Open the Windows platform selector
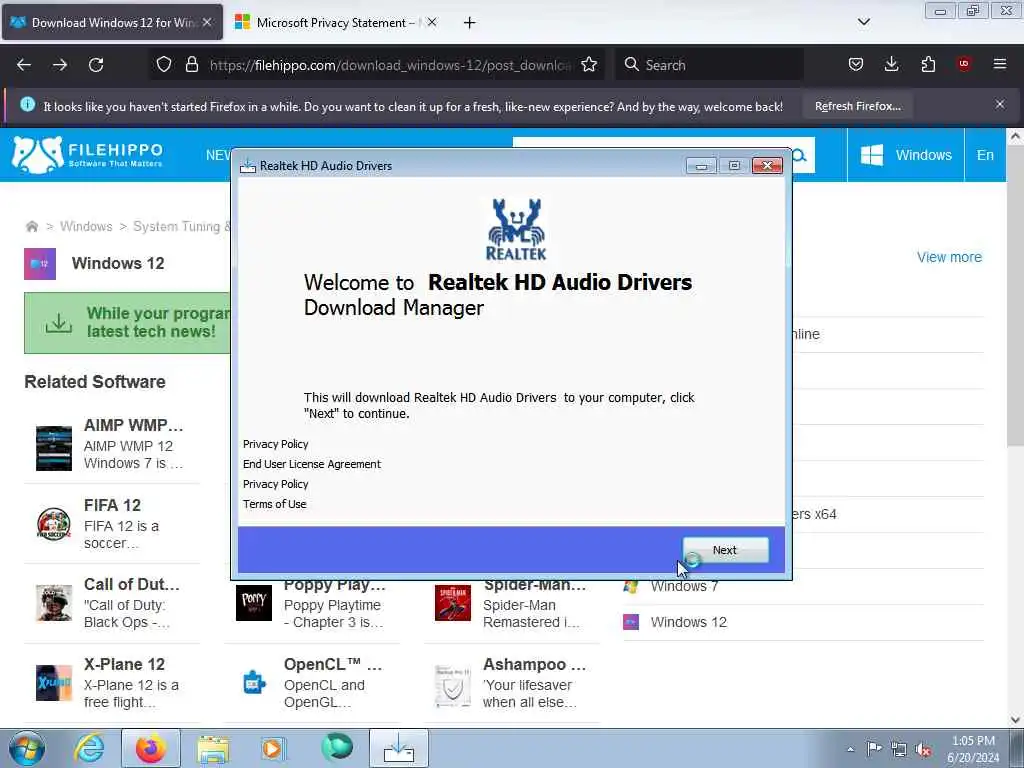1024x768 pixels. (x=906, y=155)
